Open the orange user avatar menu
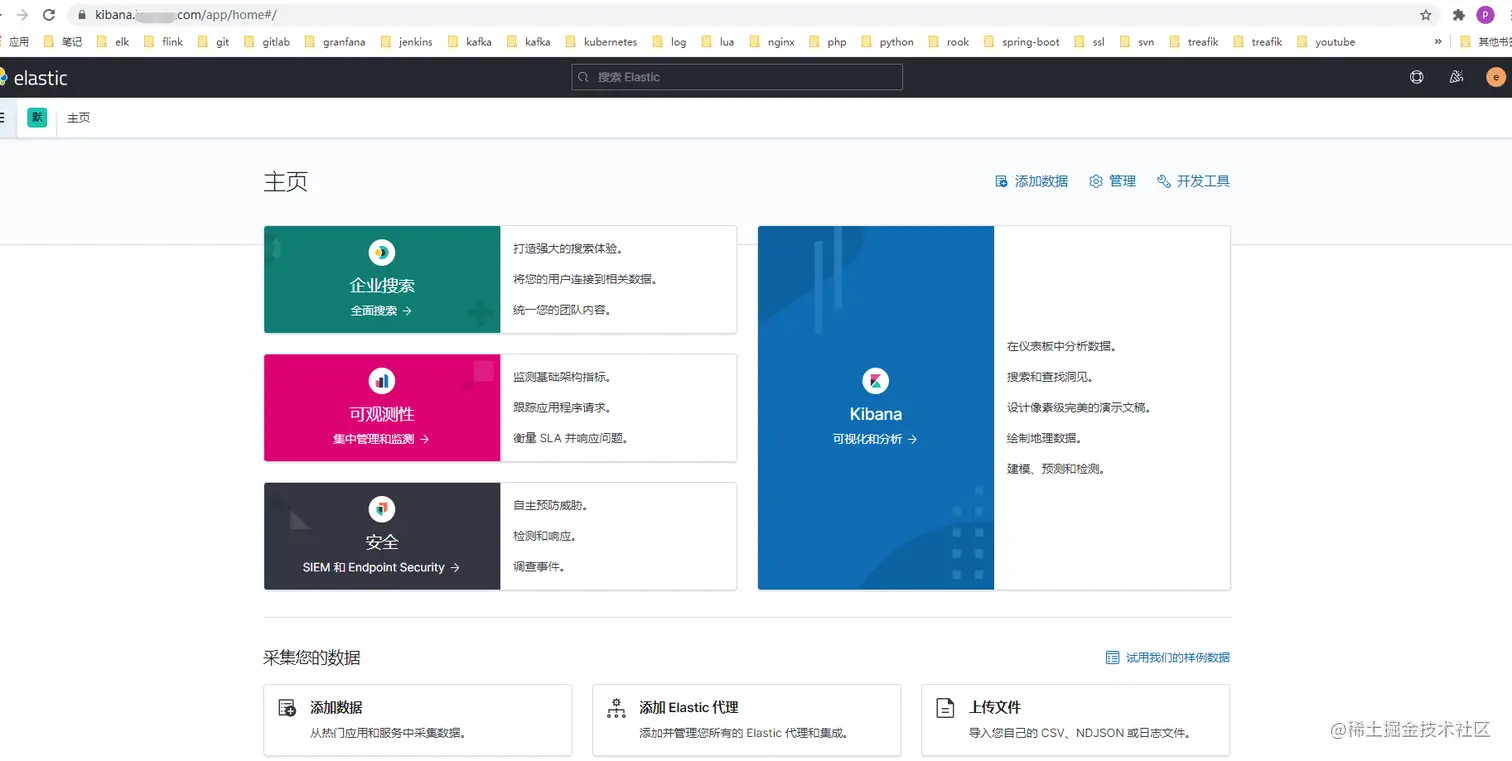Screen dimensions: 1512x761 click(1496, 77)
